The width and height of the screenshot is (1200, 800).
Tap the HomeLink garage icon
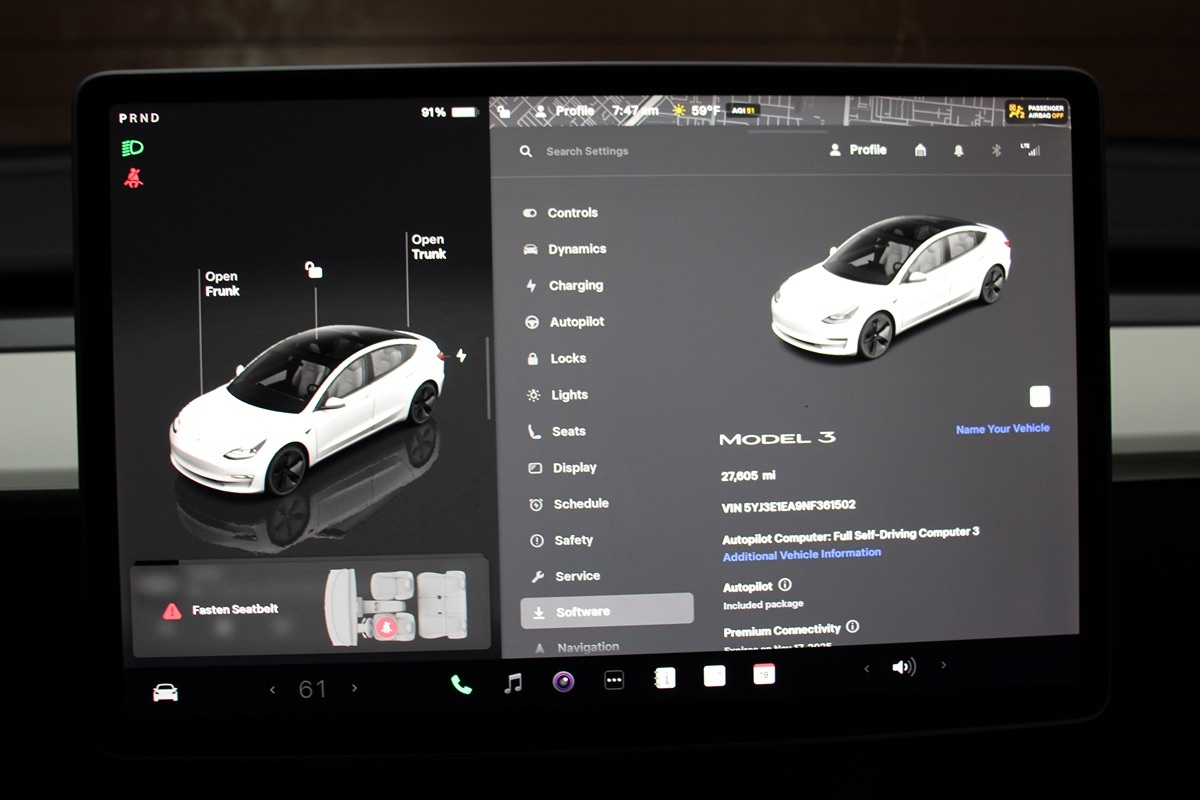pyautogui.click(x=920, y=150)
